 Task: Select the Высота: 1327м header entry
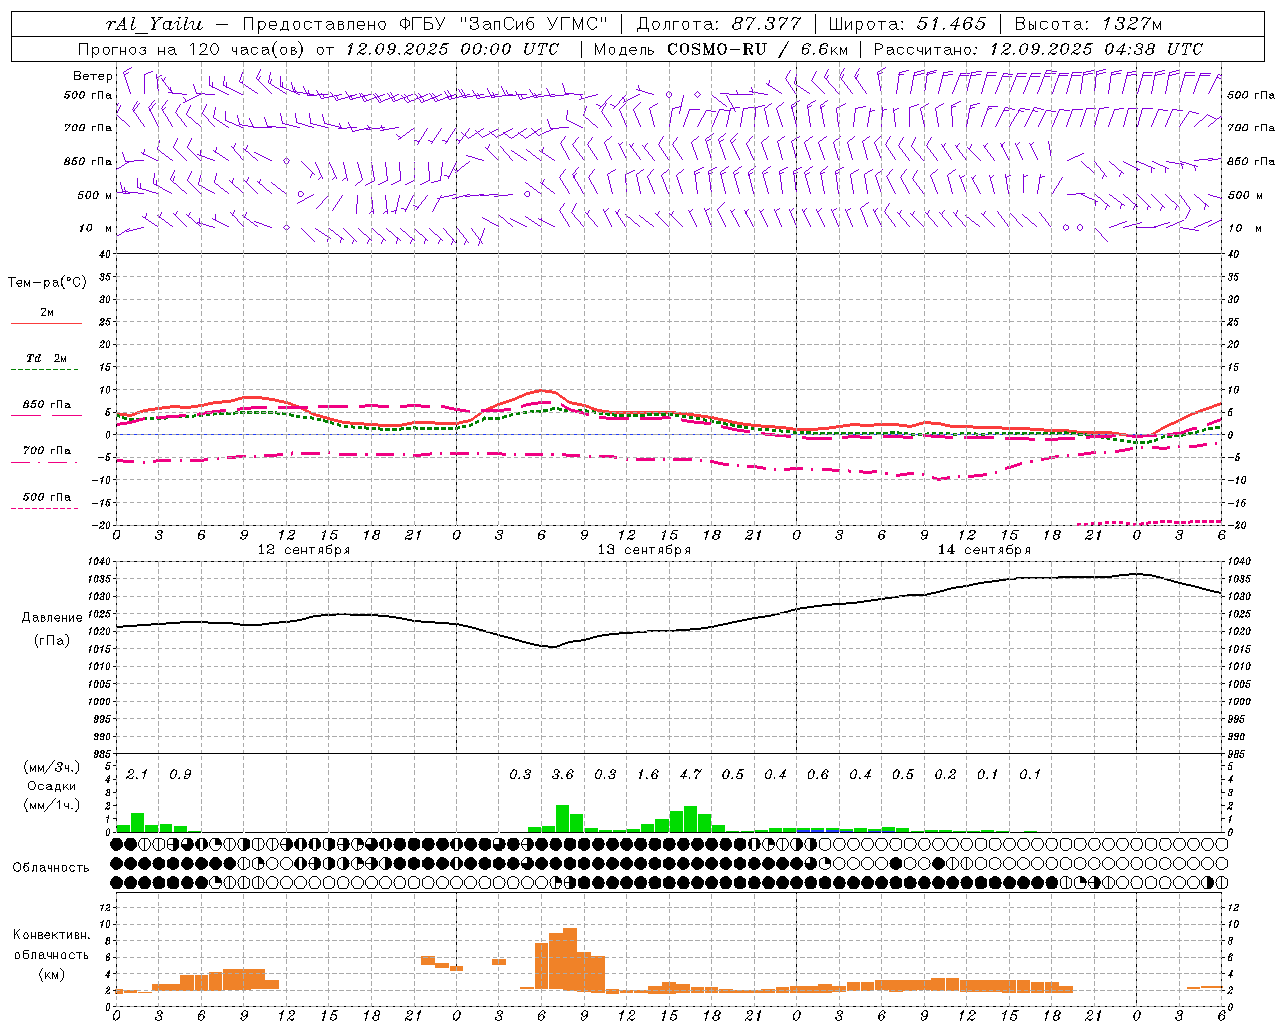(1089, 24)
